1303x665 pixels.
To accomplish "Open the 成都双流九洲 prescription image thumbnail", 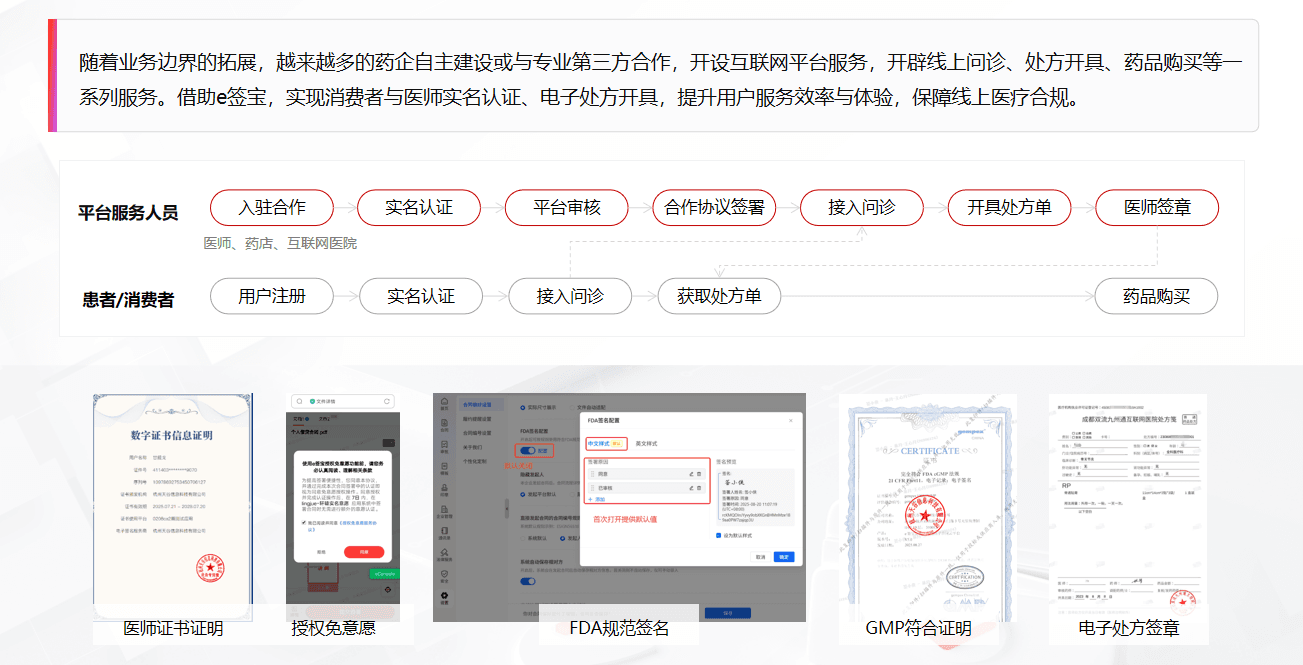I will [x=1128, y=507].
